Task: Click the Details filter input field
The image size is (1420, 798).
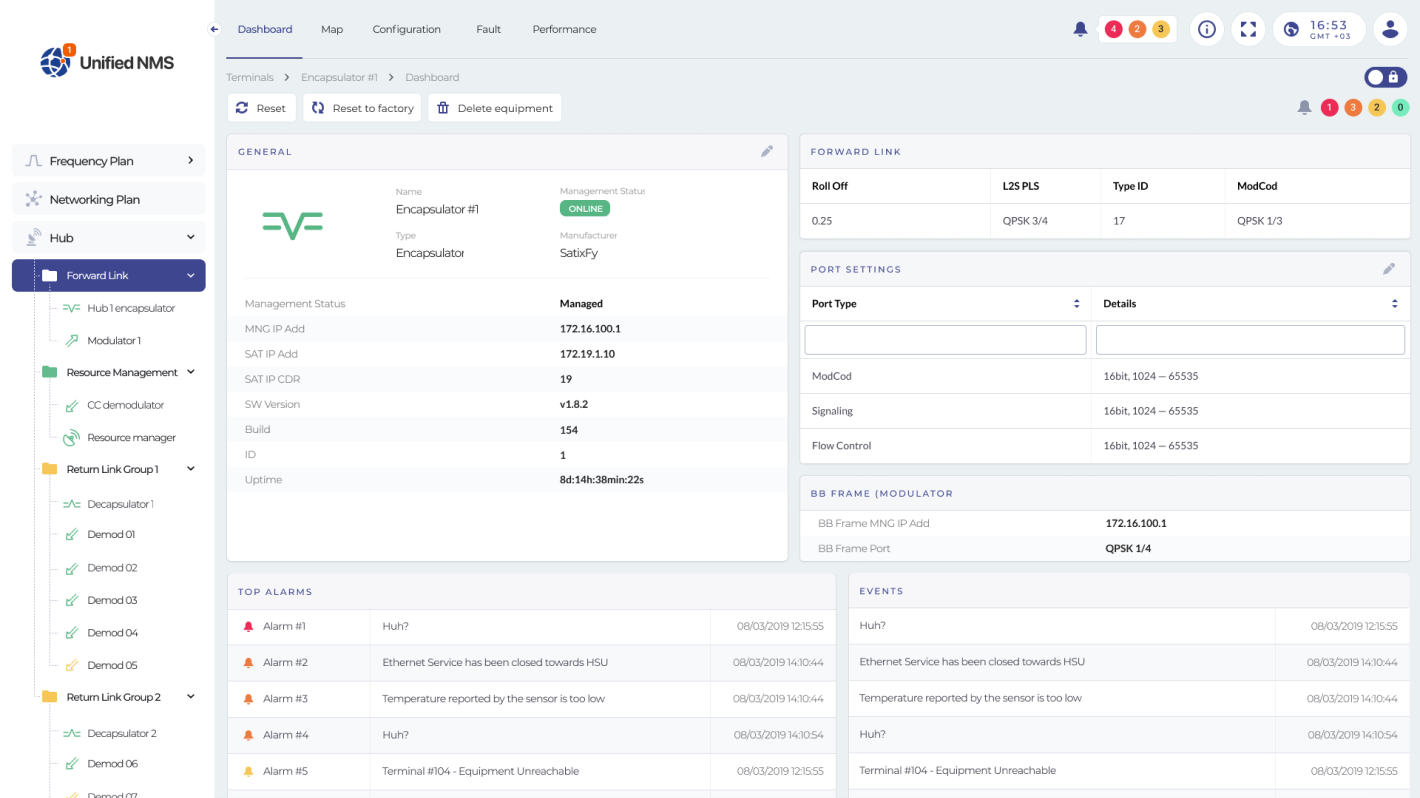Action: [x=1250, y=339]
